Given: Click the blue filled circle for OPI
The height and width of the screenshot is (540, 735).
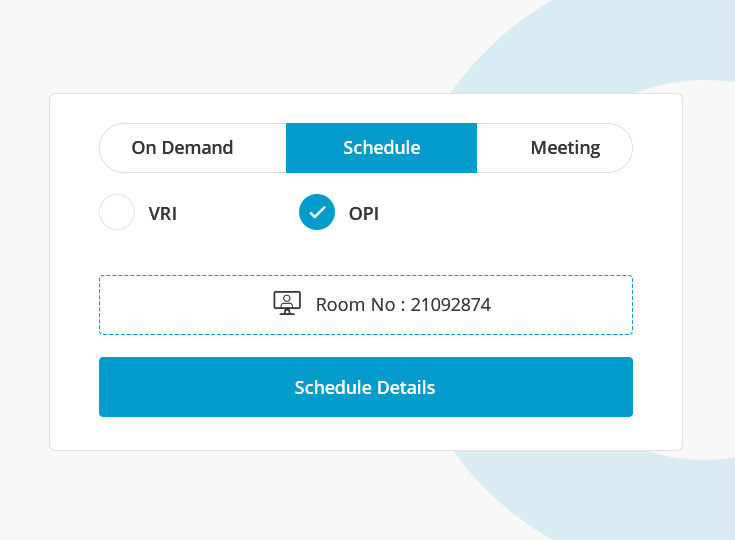Looking at the screenshot, I should [317, 213].
